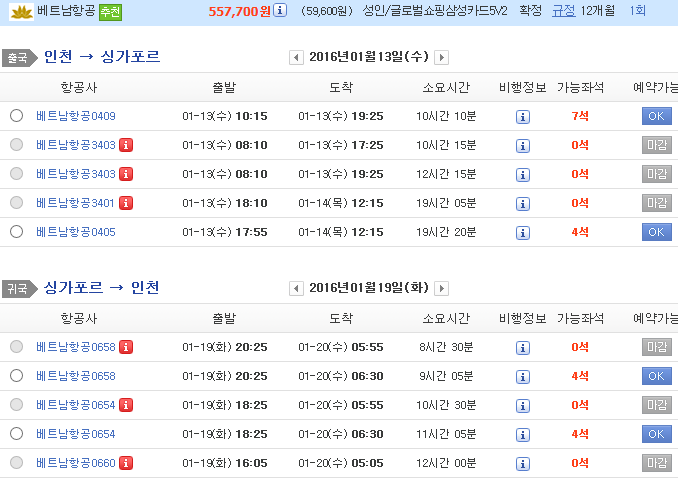Click the 규정 fare rules link

coord(563,10)
